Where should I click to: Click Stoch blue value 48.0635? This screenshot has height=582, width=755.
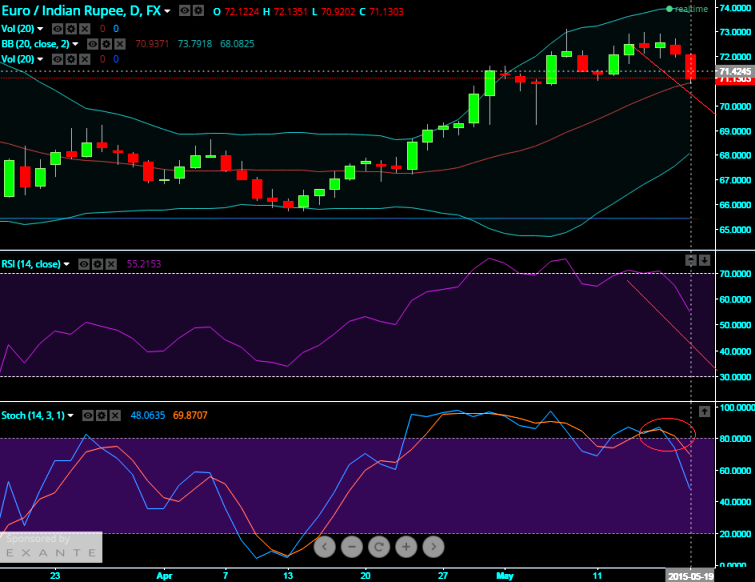point(148,415)
